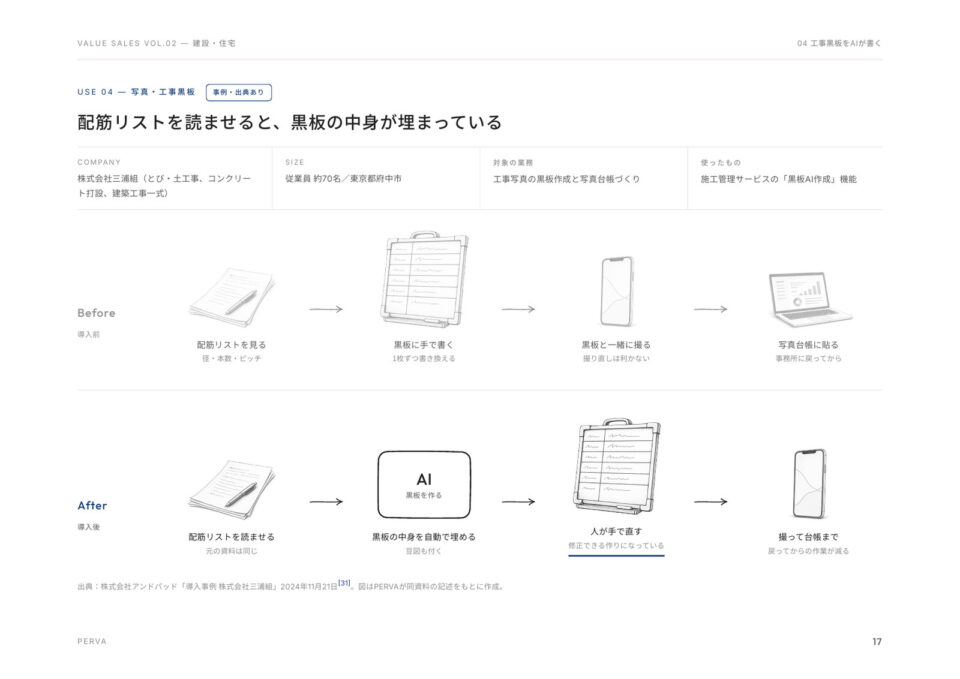Click the 事務所に戻ってから caption
This screenshot has height=679, width=960.
click(808, 358)
